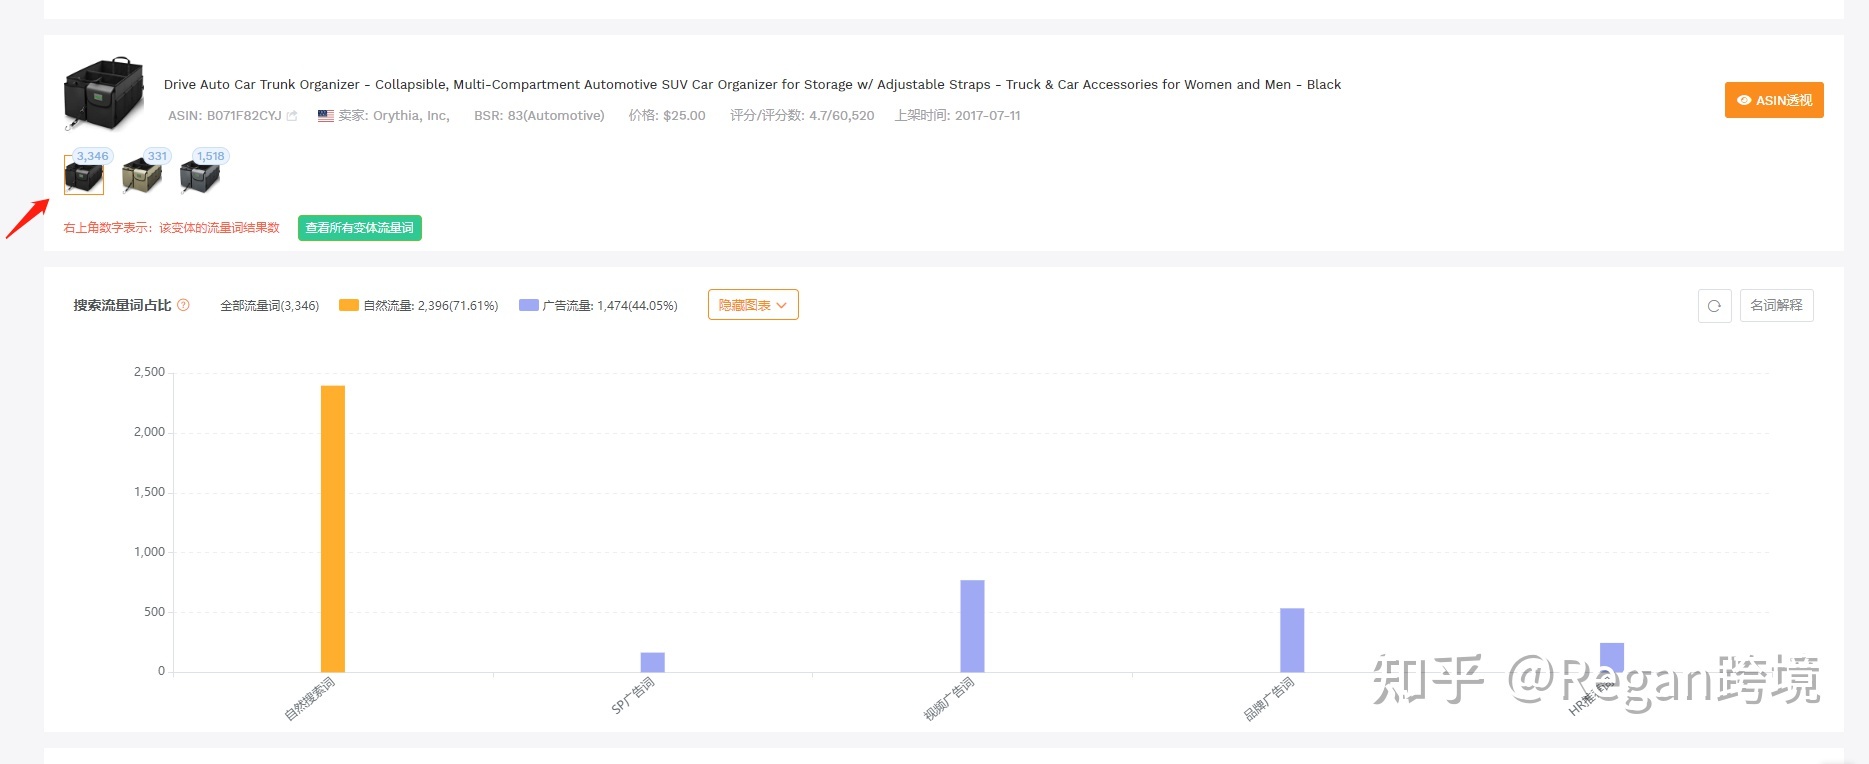Image resolution: width=1869 pixels, height=764 pixels.
Task: Toggle the orange 自然流量 legend item
Action: pyautogui.click(x=418, y=306)
